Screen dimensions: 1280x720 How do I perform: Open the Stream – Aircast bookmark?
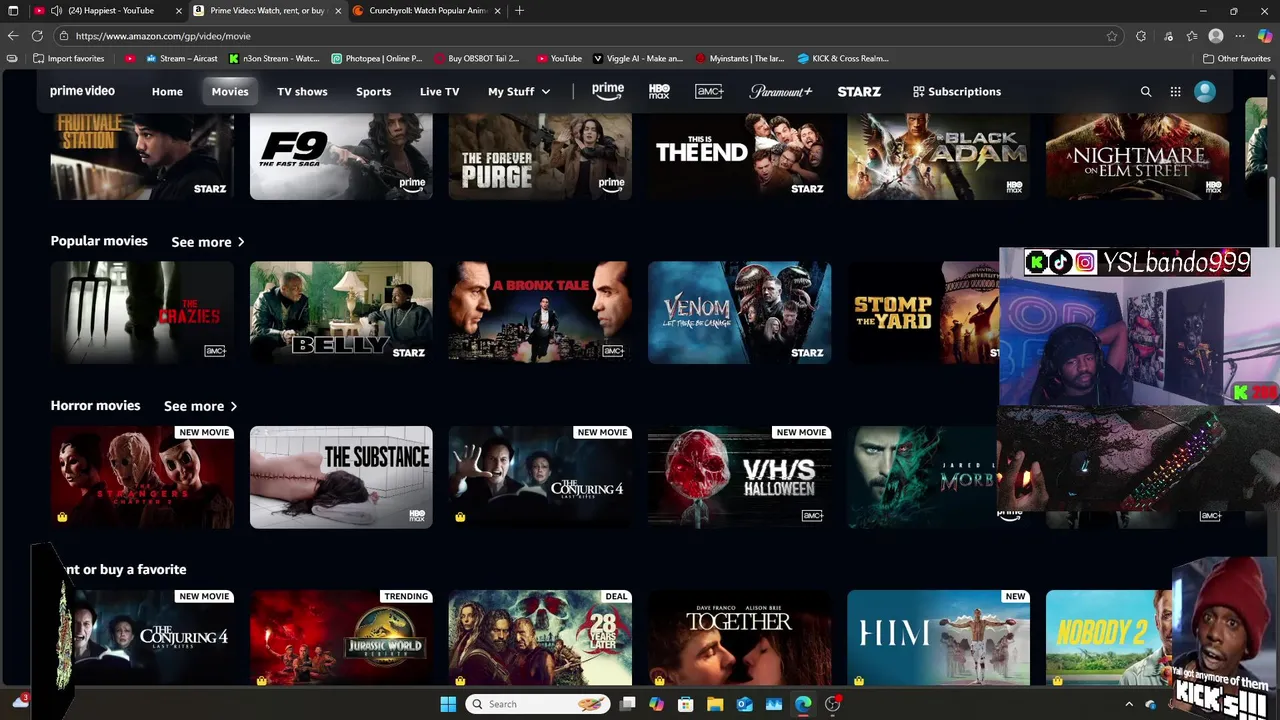click(181, 58)
